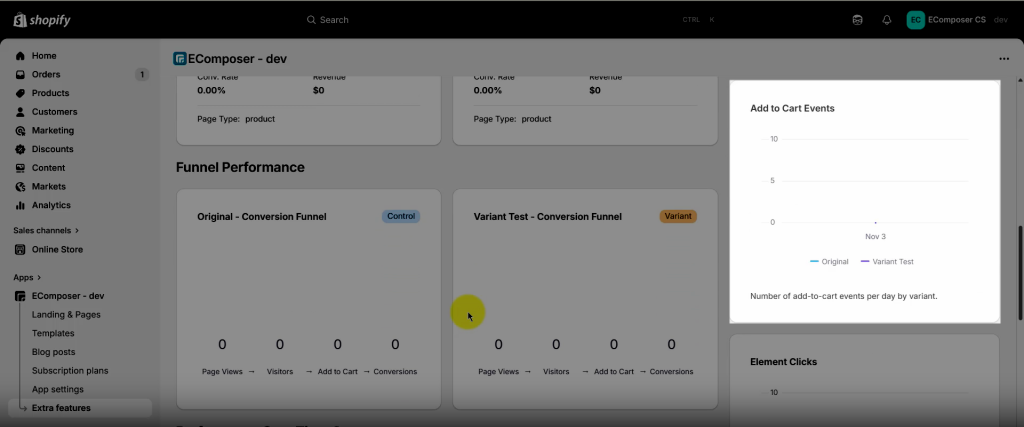Click the EComposer app logo in header
This screenshot has width=1024, height=427.
(x=180, y=58)
